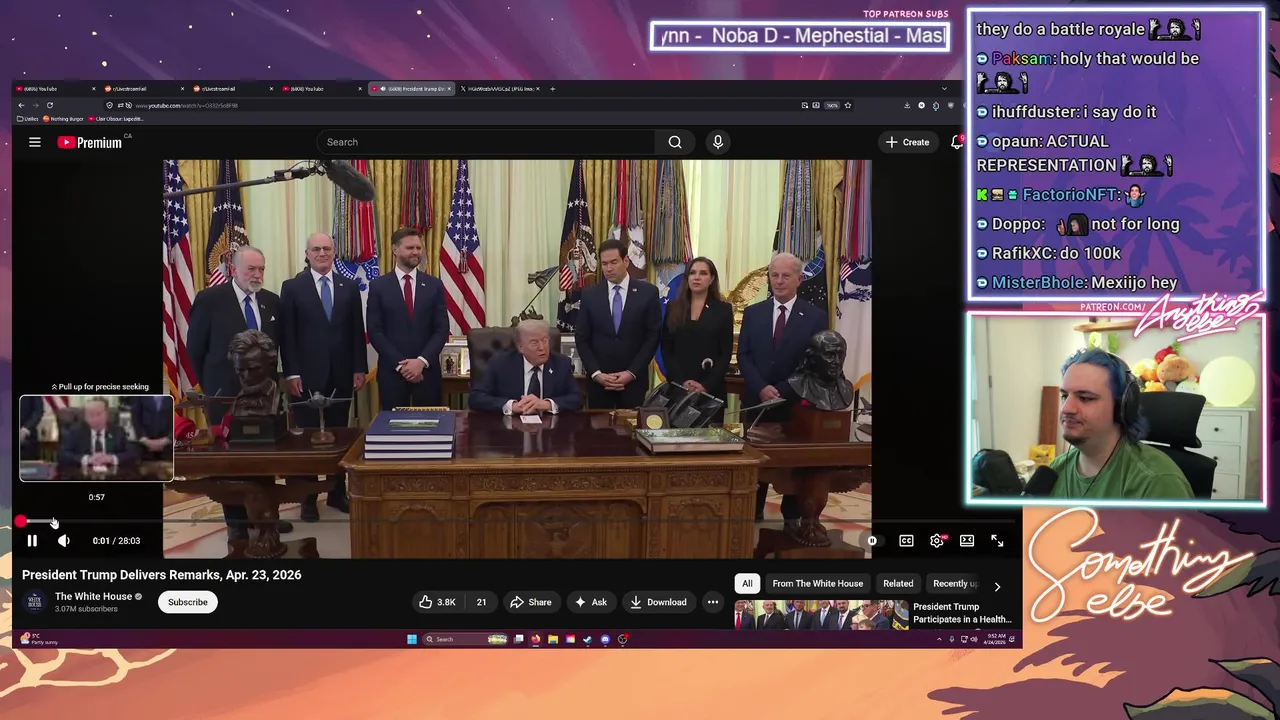Open the list all tabs dropdown

click(945, 89)
